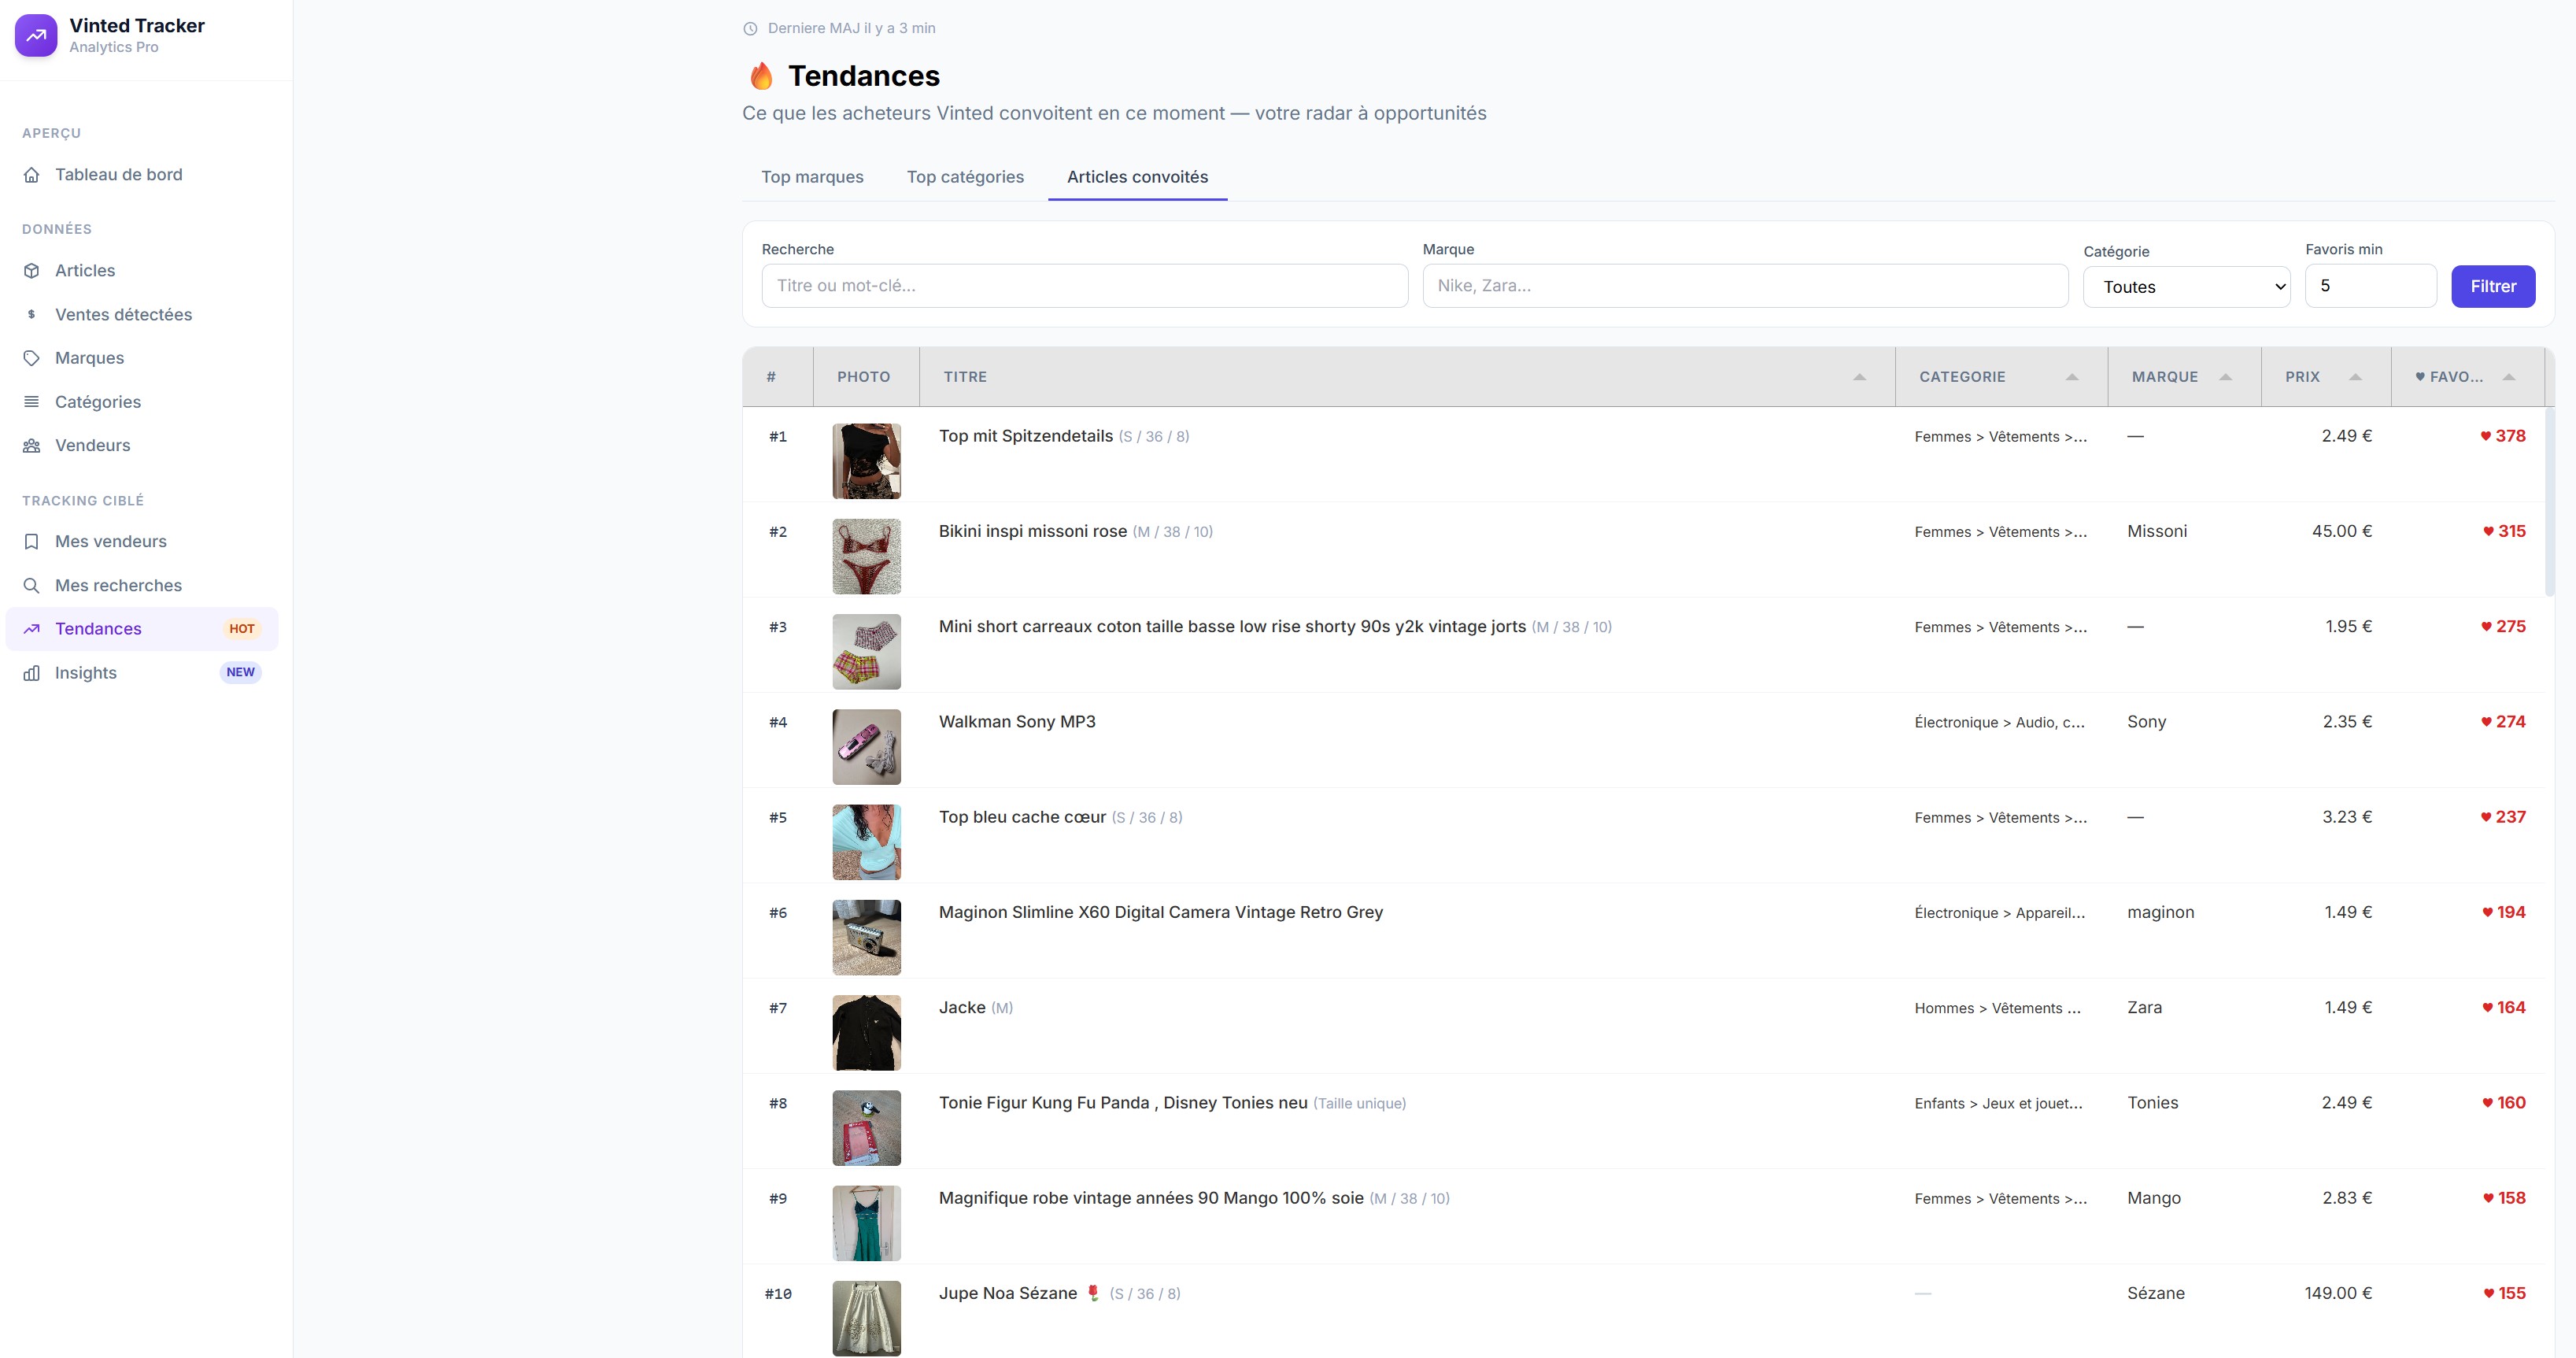Click the heart icon beside 315

click(x=2488, y=531)
